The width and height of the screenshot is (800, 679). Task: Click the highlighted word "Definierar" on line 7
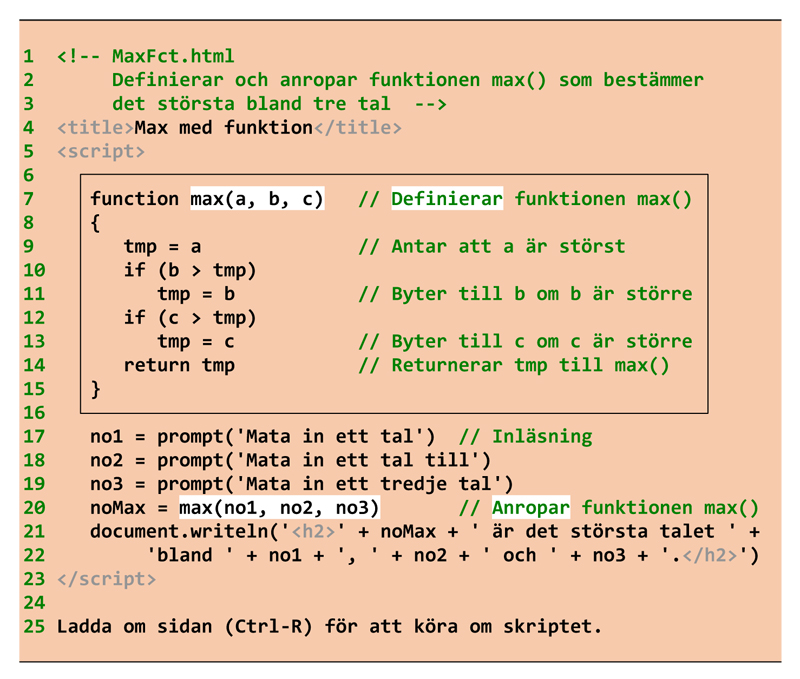tap(446, 198)
